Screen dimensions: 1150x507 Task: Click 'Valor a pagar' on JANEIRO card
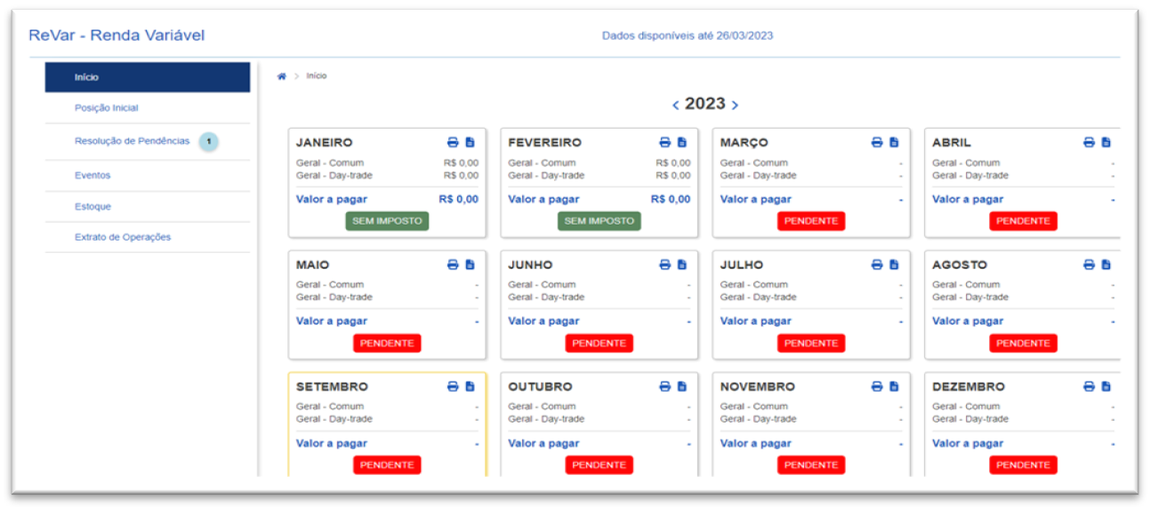click(332, 199)
